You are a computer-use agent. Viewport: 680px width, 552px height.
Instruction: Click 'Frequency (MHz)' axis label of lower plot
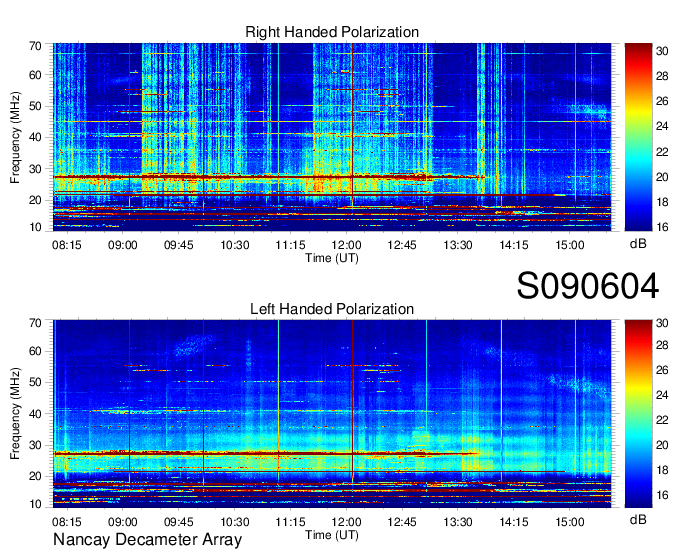pos(15,414)
